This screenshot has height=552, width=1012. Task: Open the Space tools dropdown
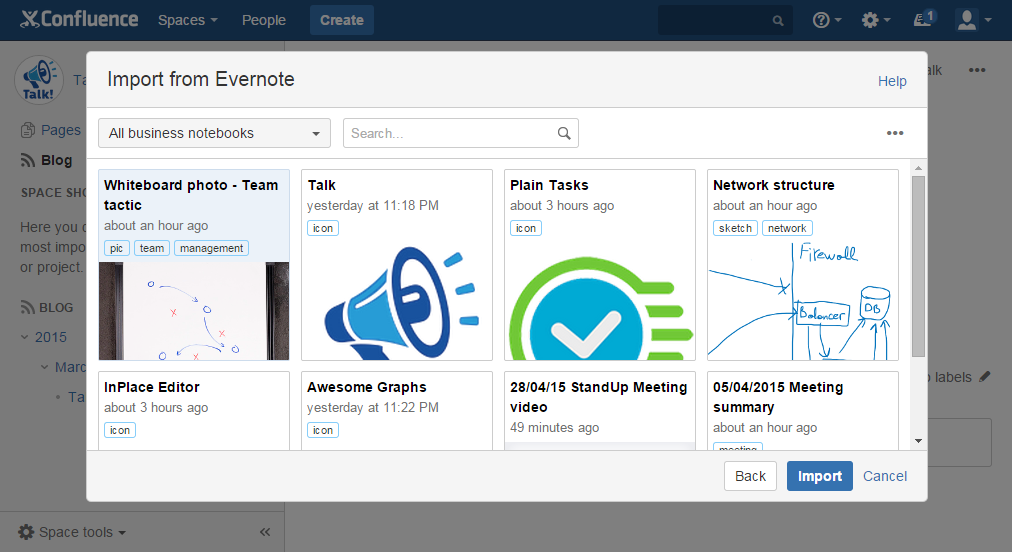(x=73, y=532)
